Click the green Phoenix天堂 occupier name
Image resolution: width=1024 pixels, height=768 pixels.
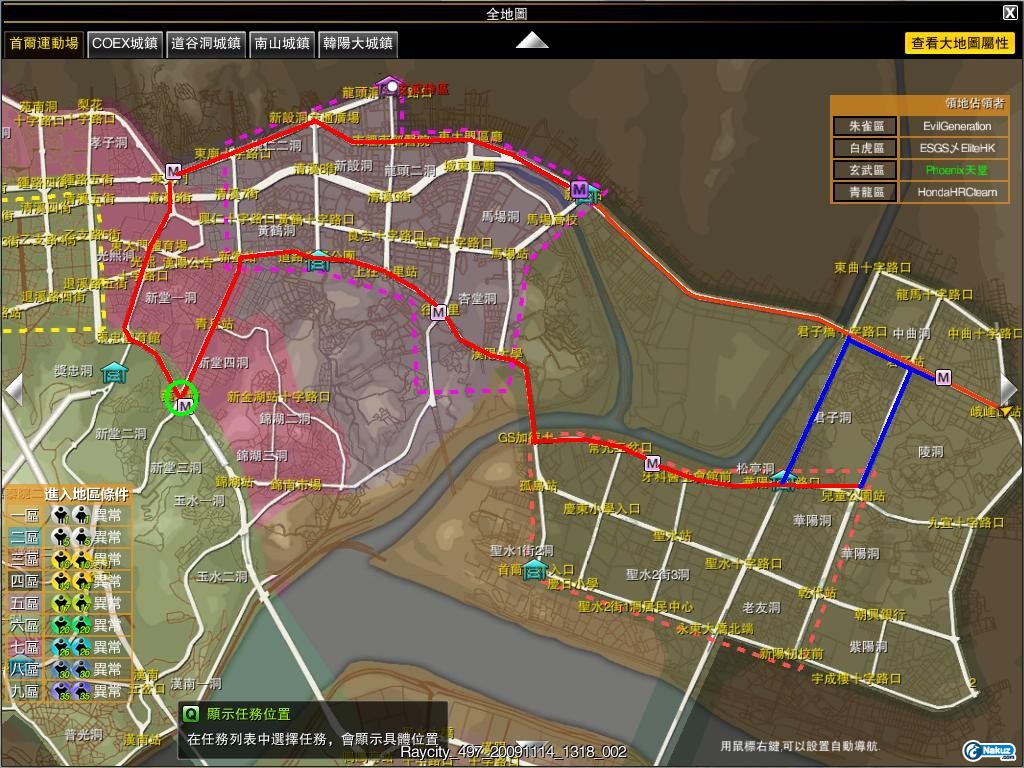tap(956, 170)
